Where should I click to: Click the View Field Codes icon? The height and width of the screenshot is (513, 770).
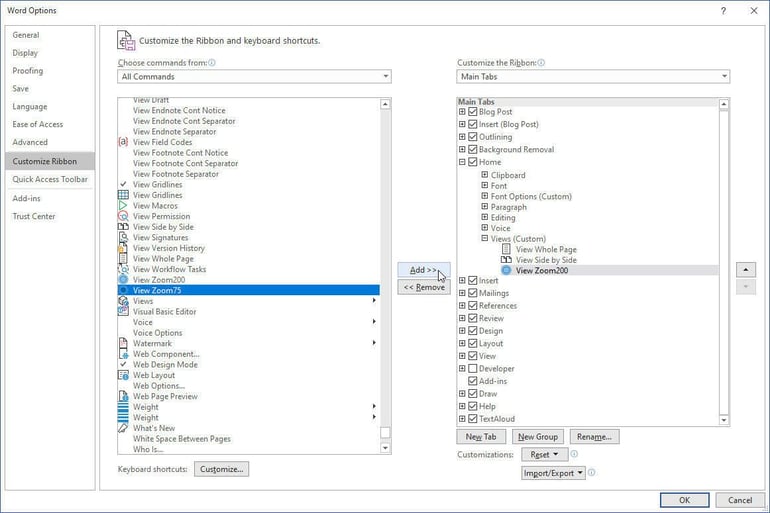tap(123, 142)
